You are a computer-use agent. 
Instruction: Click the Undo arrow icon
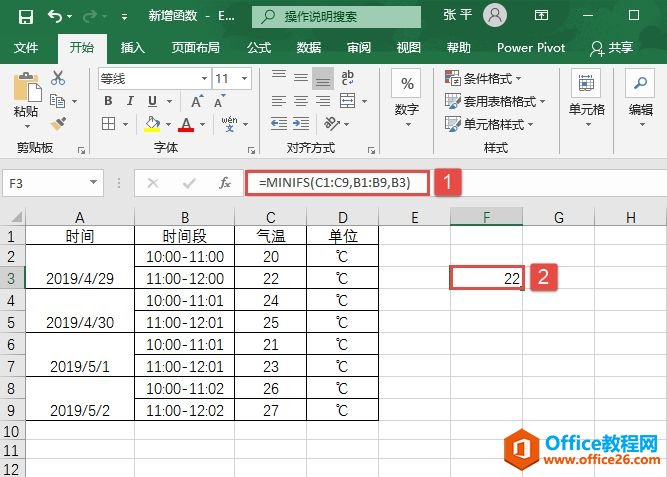[x=55, y=16]
